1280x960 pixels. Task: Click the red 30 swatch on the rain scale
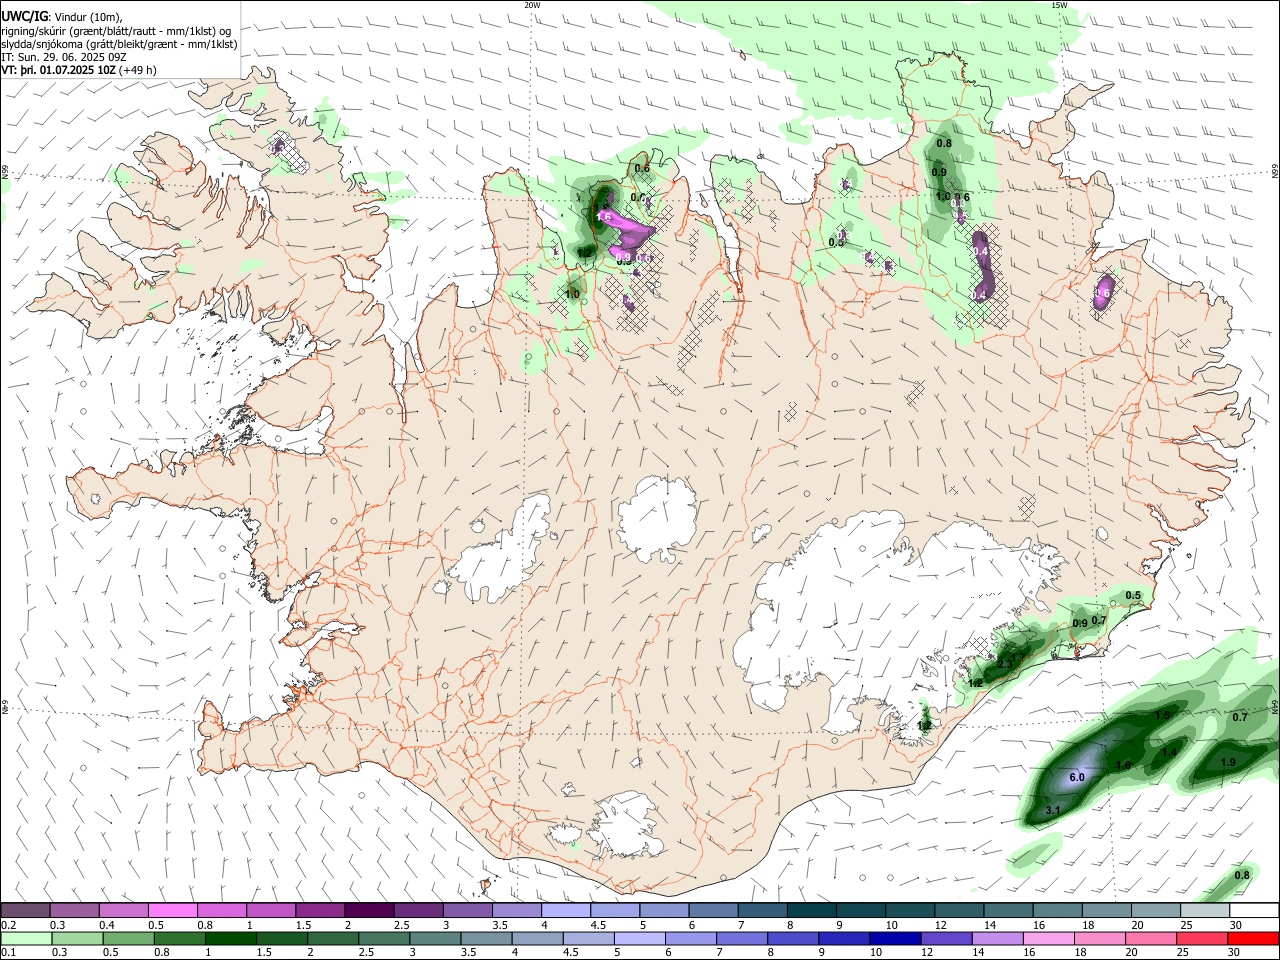(x=1253, y=939)
